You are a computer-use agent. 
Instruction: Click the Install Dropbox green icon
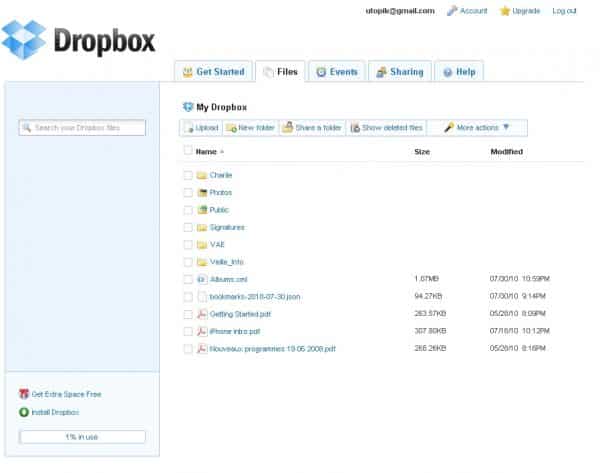[x=24, y=412]
